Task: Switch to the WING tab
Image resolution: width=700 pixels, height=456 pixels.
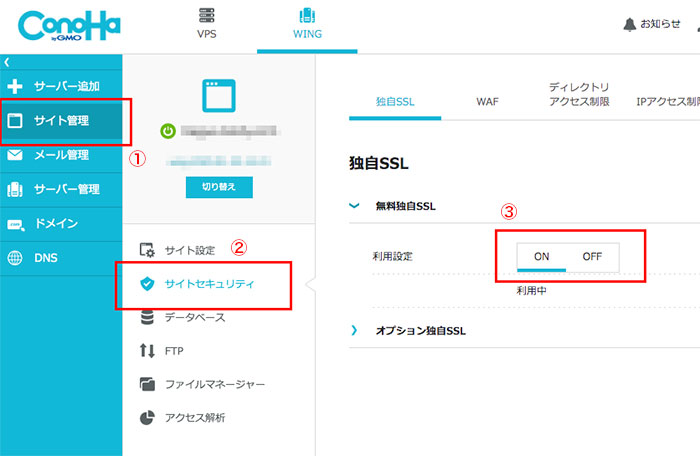Action: pyautogui.click(x=307, y=25)
